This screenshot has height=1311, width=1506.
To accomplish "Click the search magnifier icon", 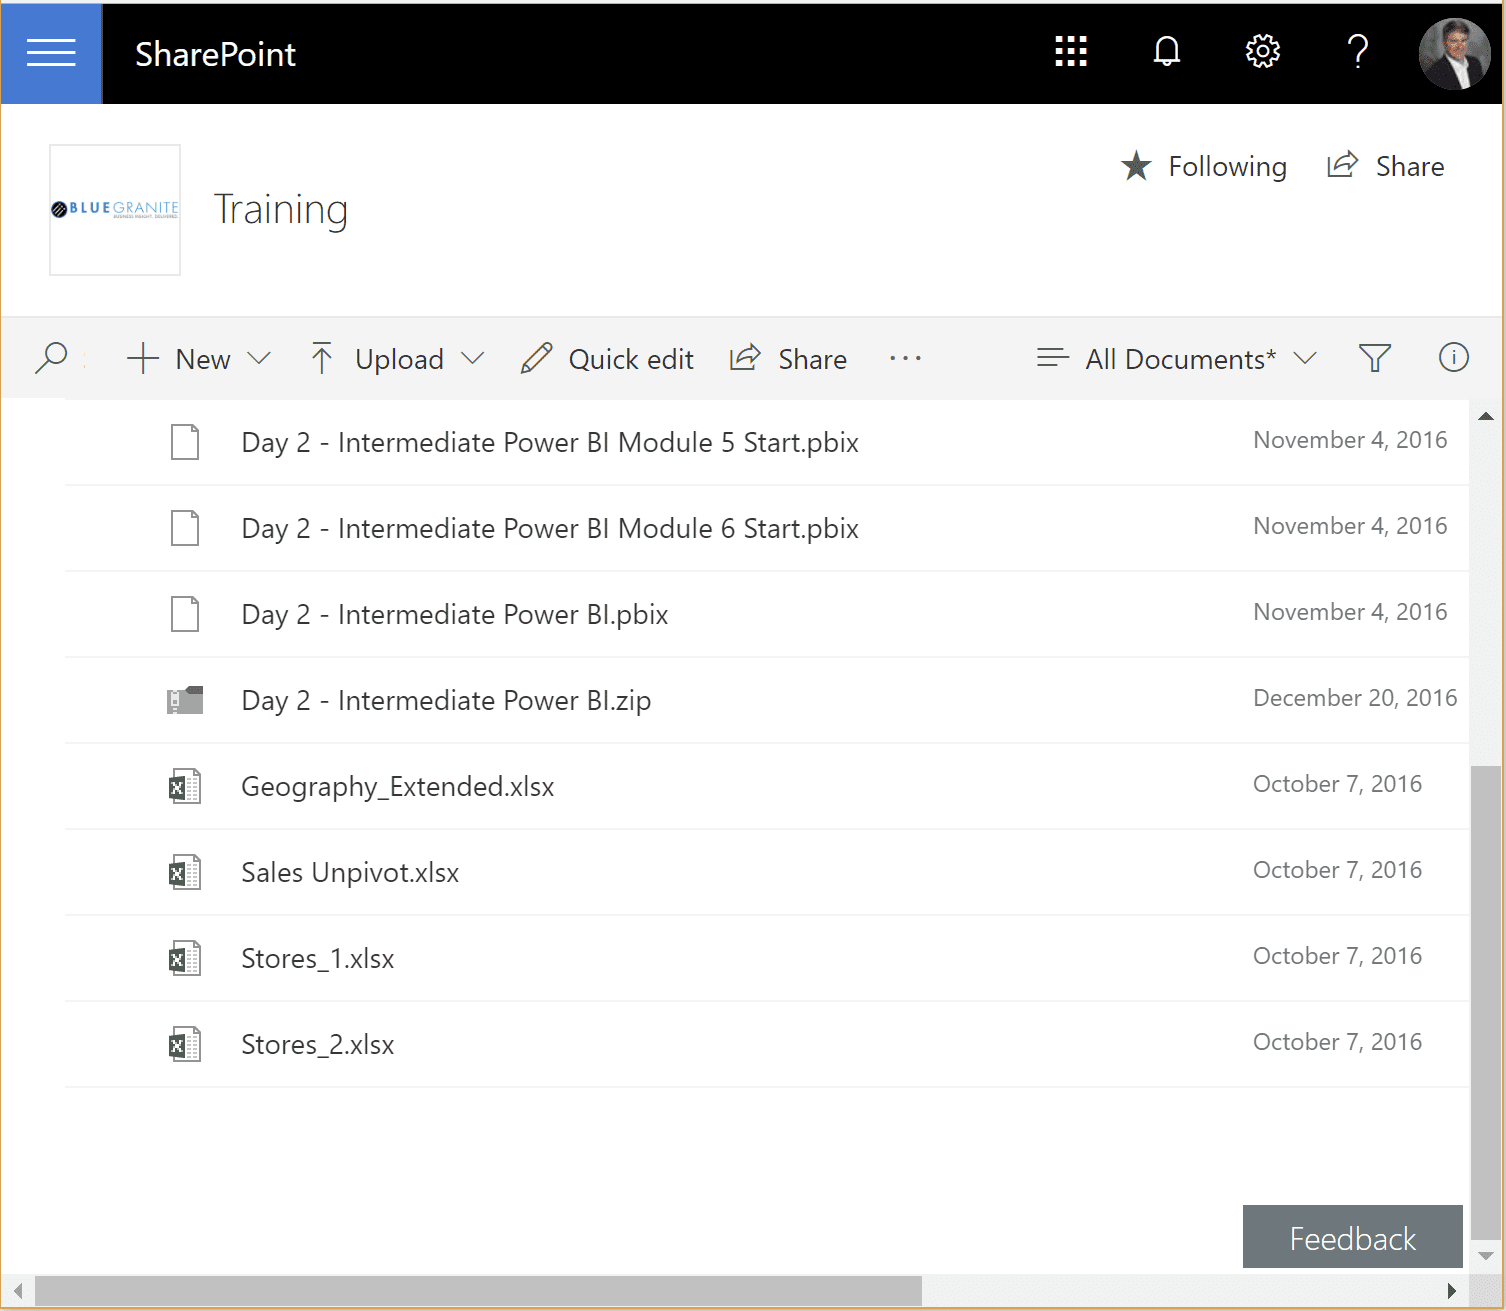I will point(51,358).
